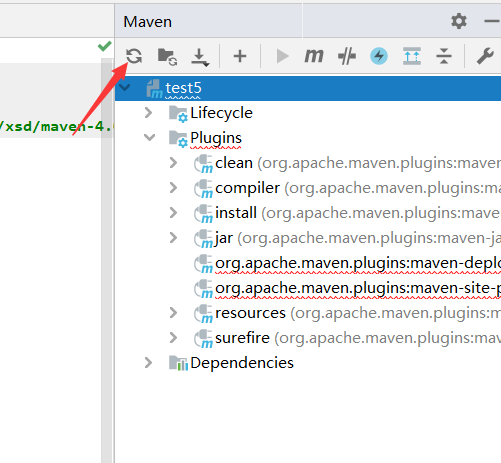
Task: Click the Plugins folder gear icon
Action: click(x=178, y=139)
